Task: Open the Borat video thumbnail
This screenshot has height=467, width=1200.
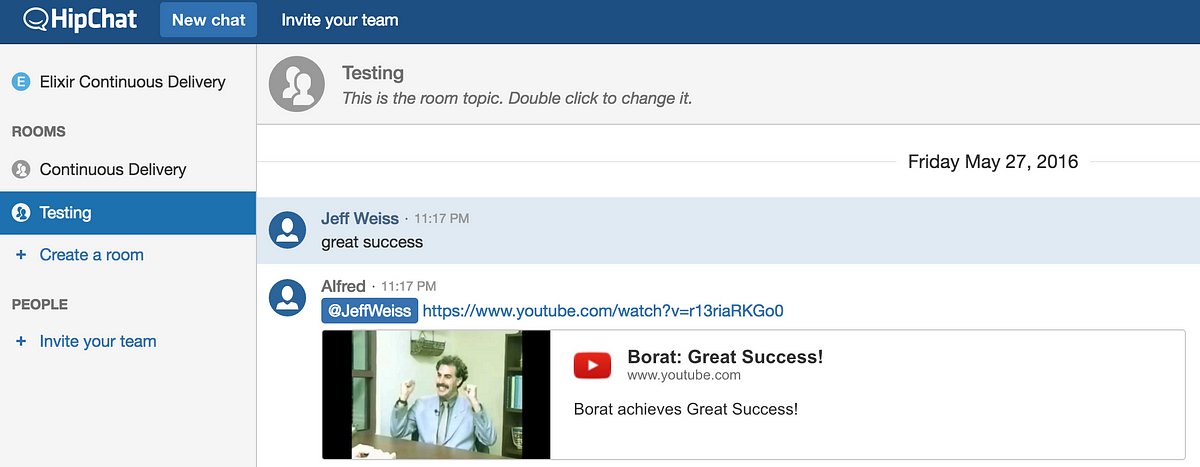Action: coord(437,395)
